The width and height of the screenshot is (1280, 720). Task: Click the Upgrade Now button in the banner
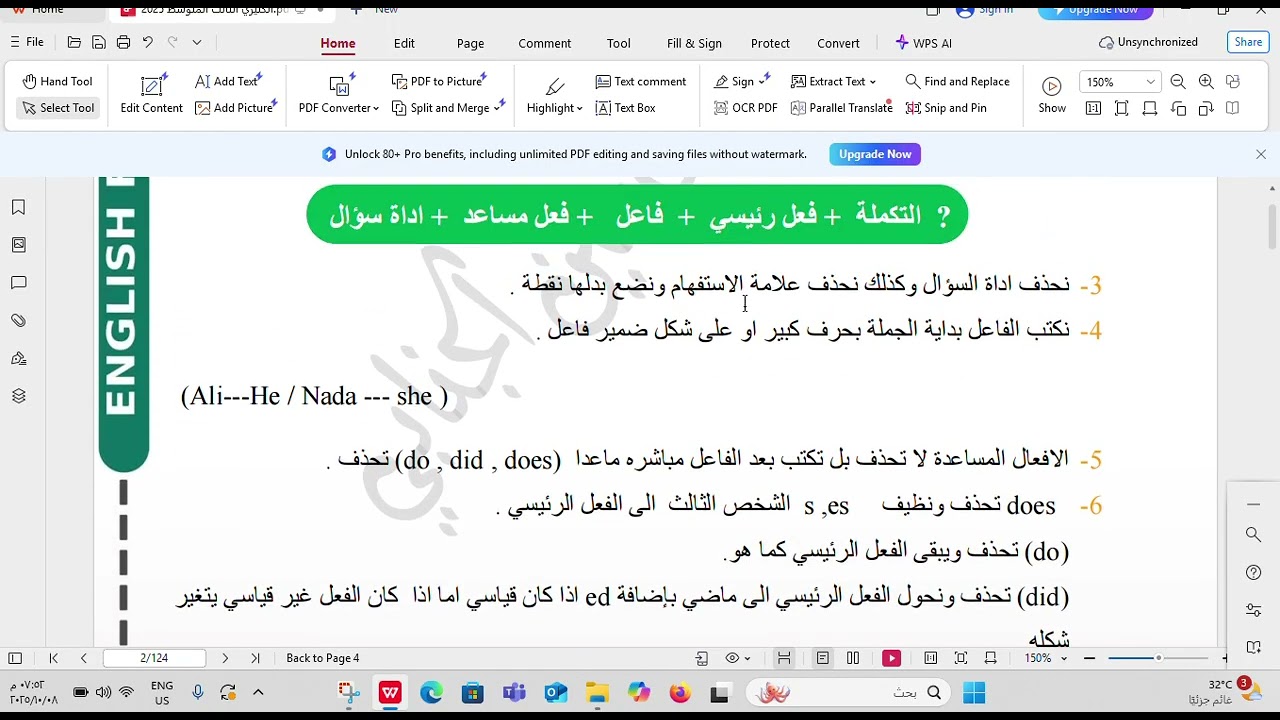tap(875, 154)
